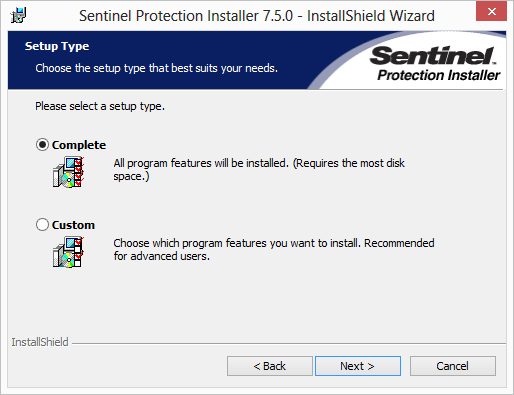Close the InstallShield Wizard window
514x395 pixels.
click(x=491, y=12)
